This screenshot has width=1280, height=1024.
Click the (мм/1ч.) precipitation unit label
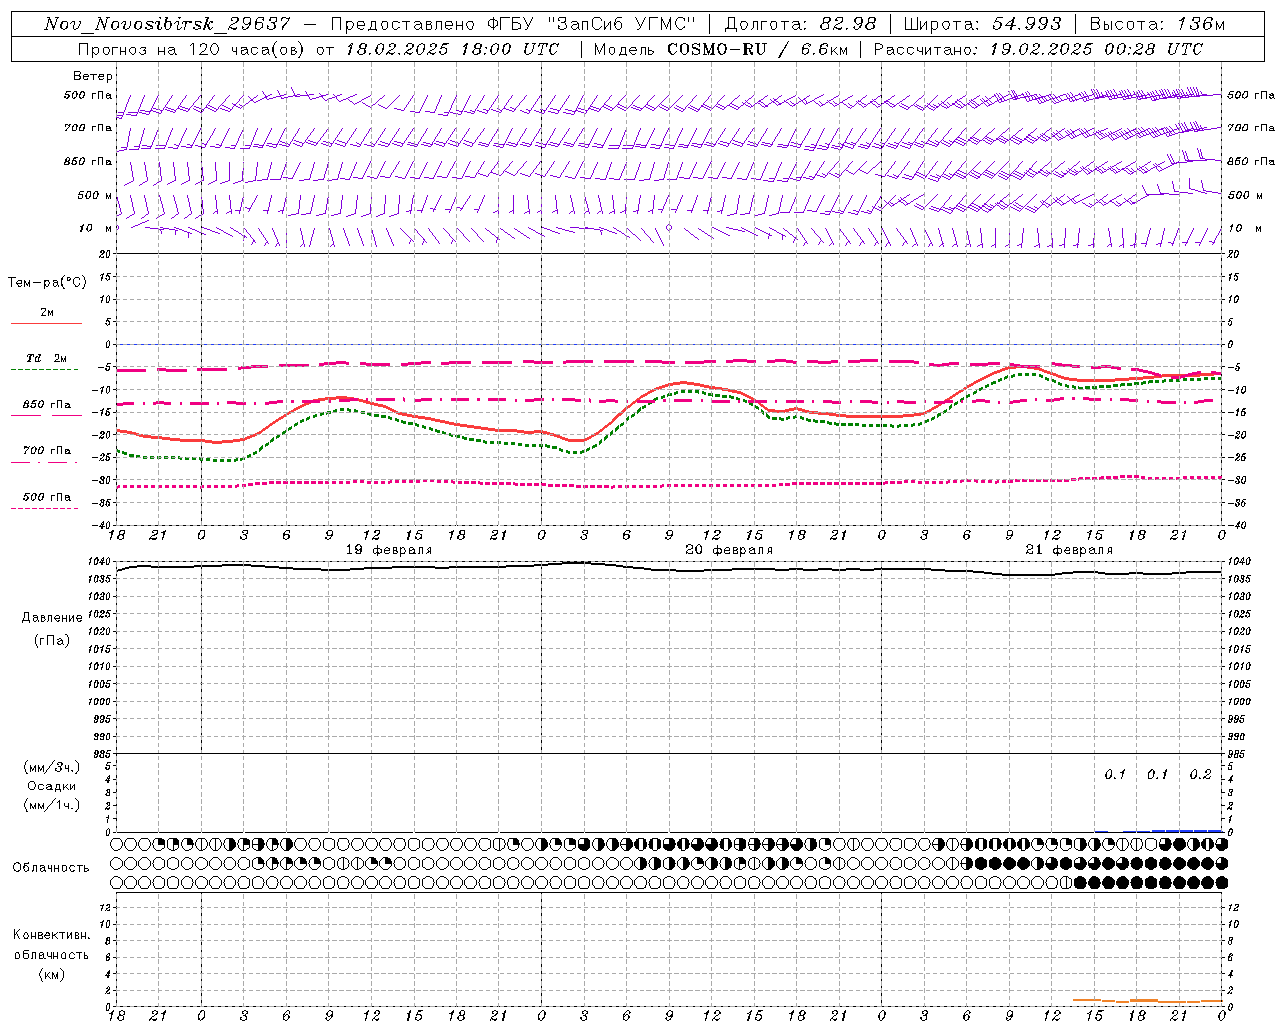[52, 805]
